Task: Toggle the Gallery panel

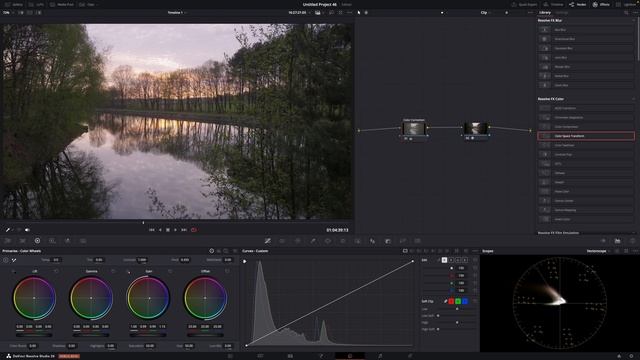Action: (15, 4)
